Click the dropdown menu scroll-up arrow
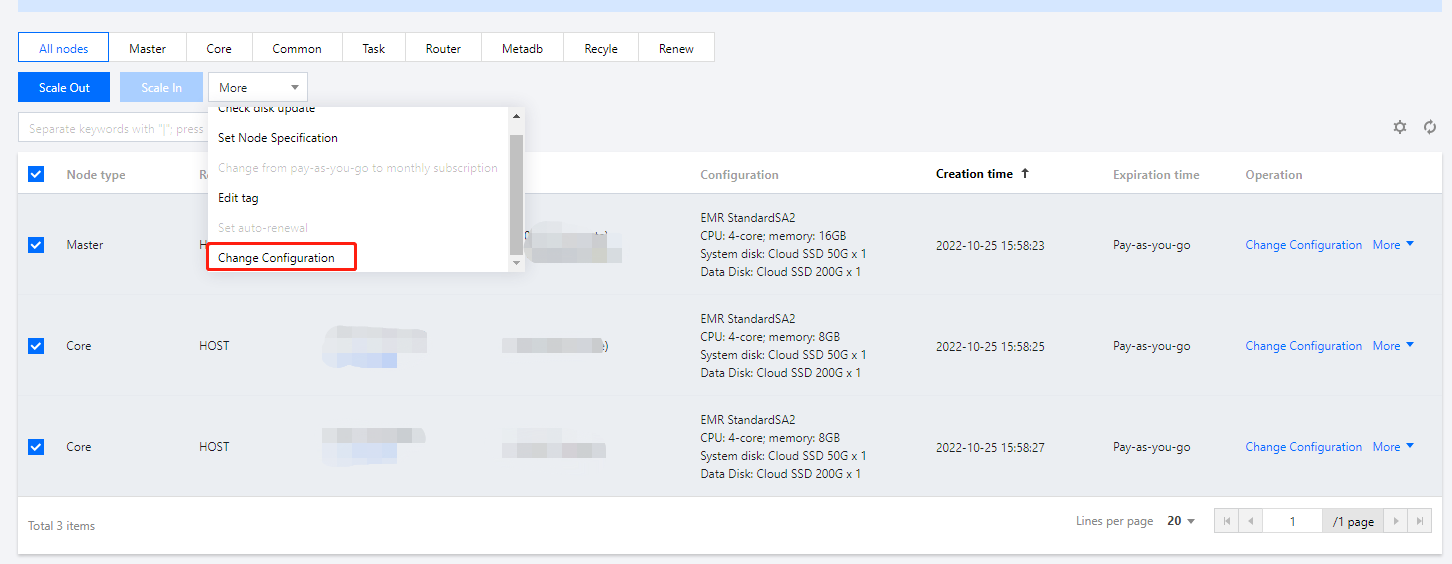Image resolution: width=1452 pixels, height=564 pixels. pos(516,116)
